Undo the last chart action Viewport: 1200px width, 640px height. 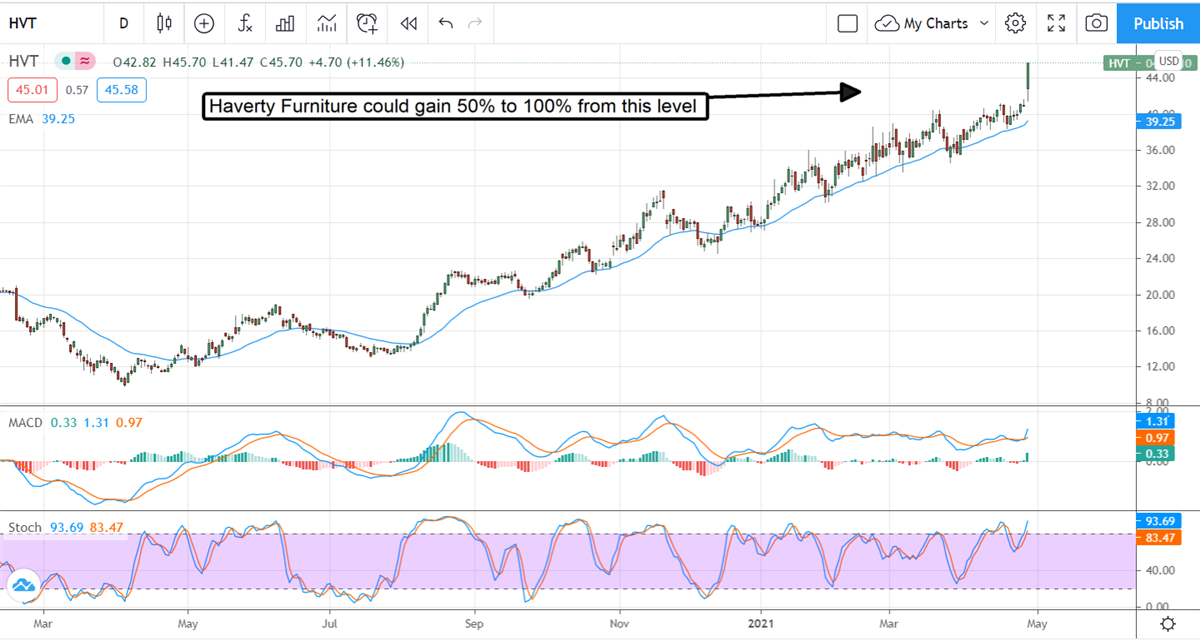[445, 23]
